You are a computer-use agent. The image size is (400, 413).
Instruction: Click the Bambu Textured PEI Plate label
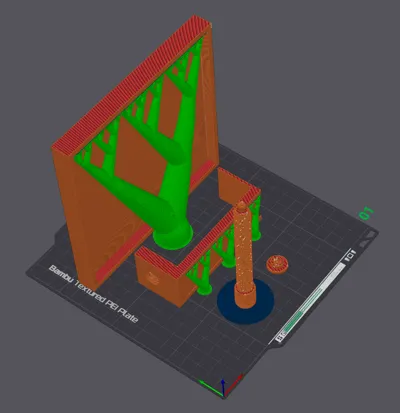tap(93, 294)
